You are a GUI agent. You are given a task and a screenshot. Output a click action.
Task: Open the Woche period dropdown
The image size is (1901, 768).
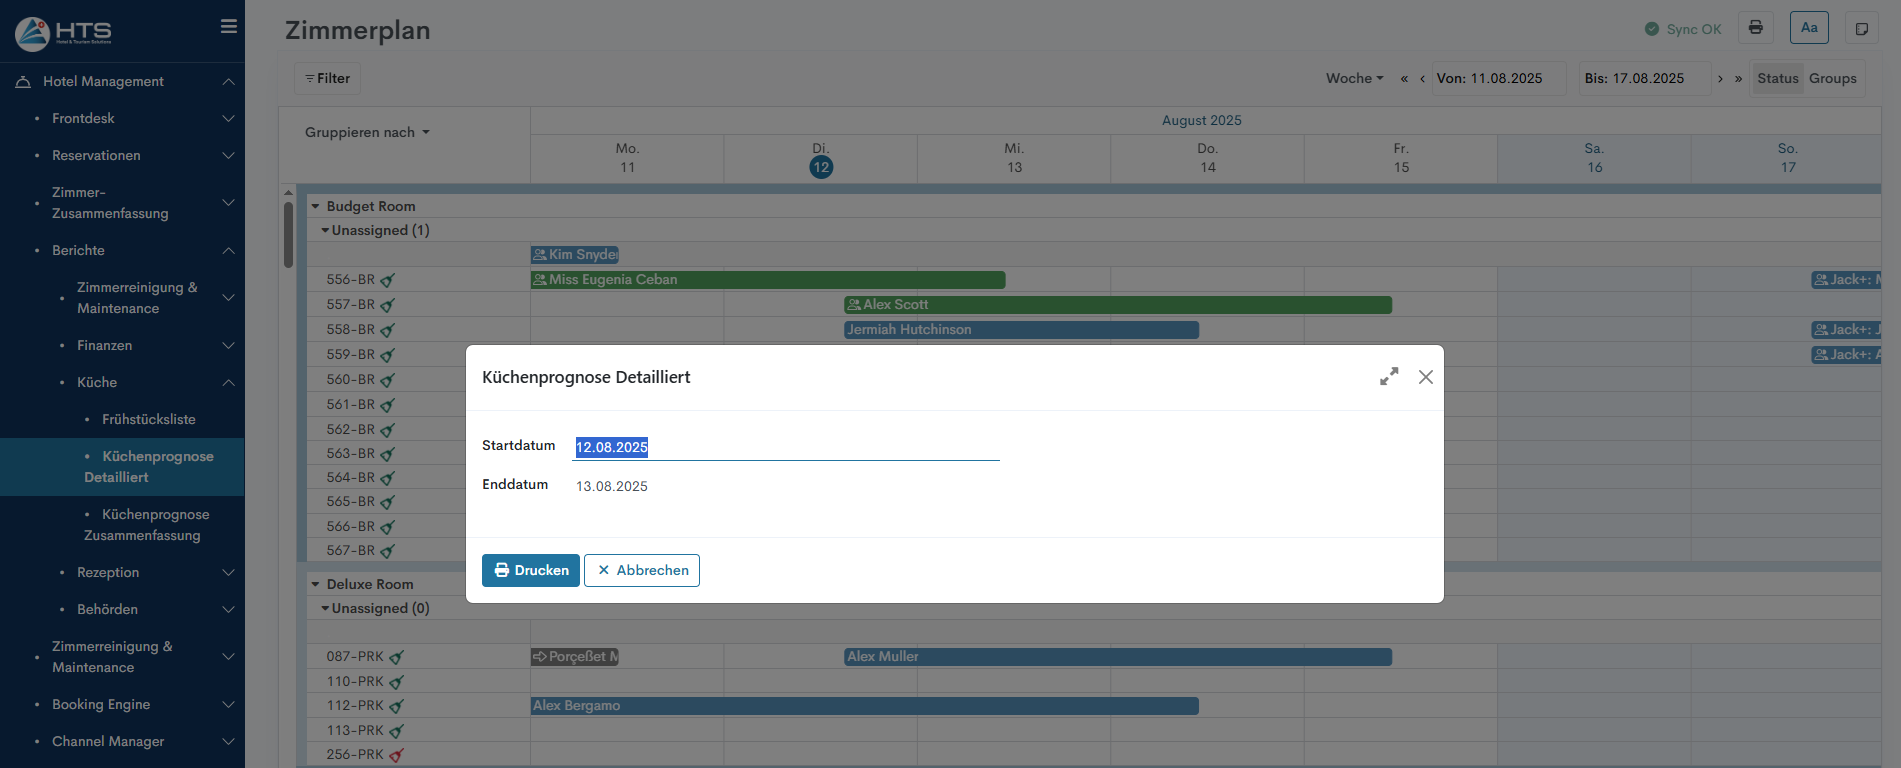click(x=1354, y=78)
